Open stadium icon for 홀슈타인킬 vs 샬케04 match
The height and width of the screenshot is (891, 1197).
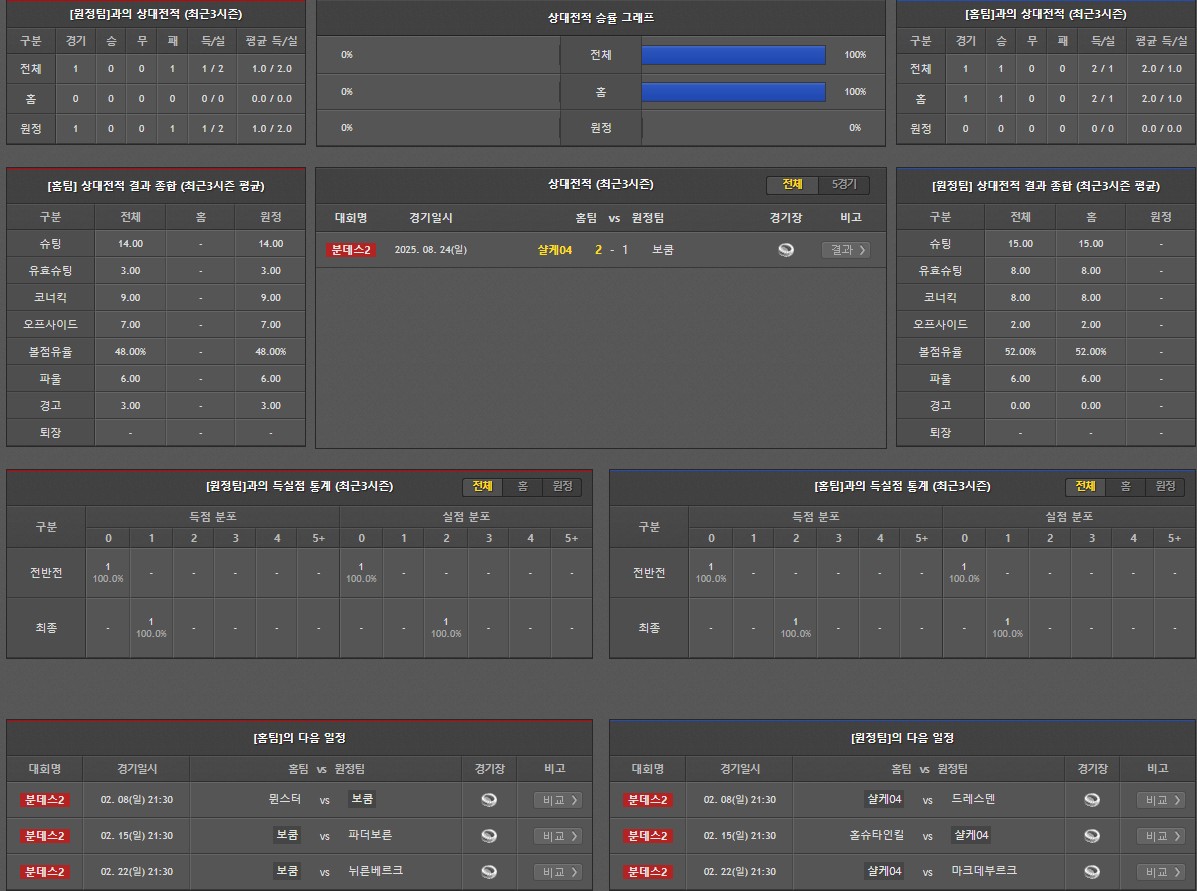(x=1092, y=836)
